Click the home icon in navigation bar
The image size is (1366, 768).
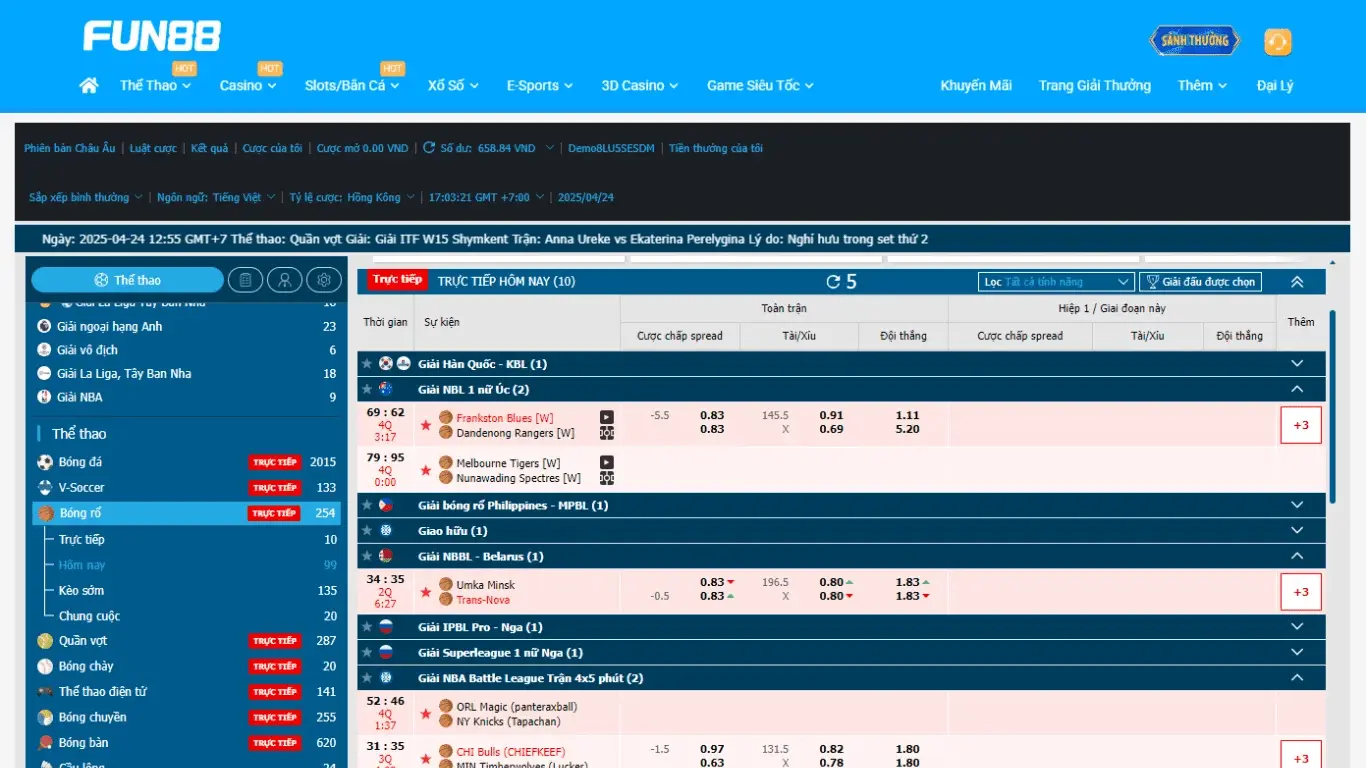(x=89, y=86)
